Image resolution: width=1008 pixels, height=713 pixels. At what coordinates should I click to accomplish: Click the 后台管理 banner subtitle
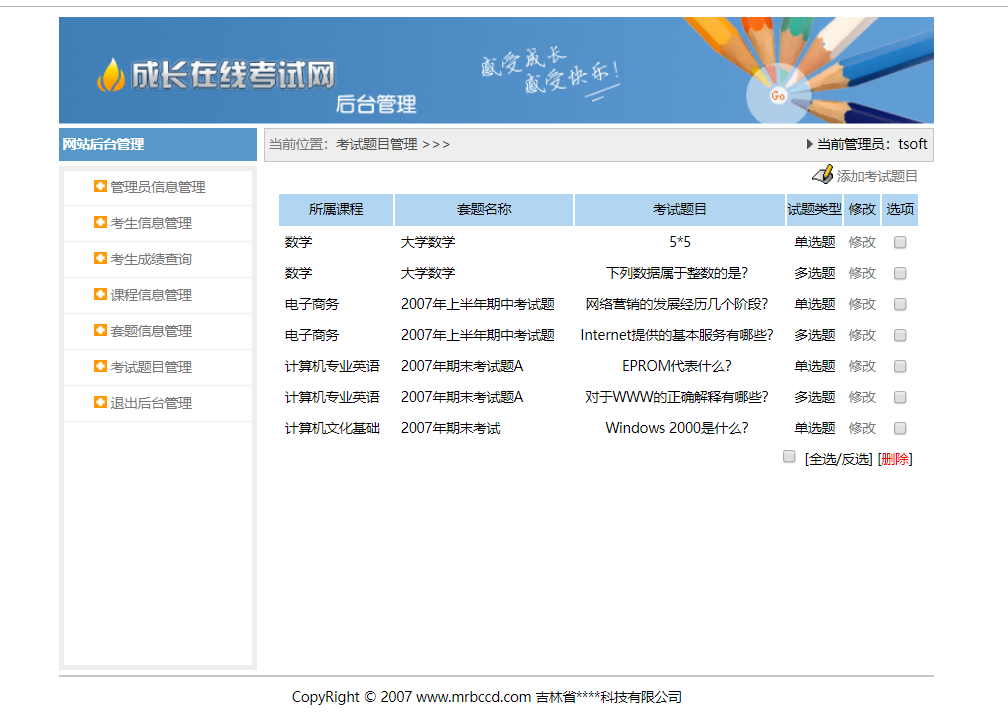pyautogui.click(x=376, y=104)
